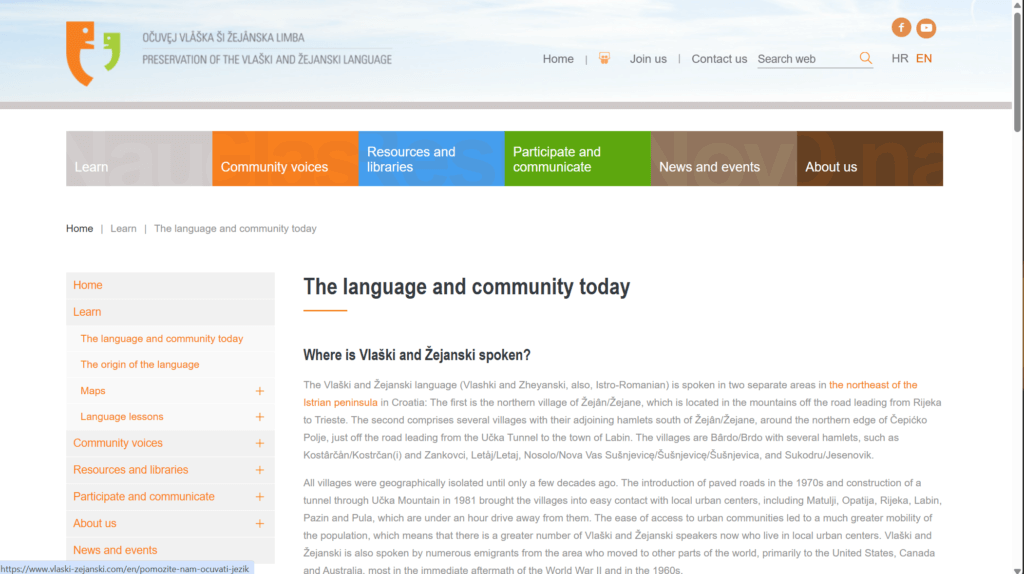This screenshot has height=574, width=1024.
Task: Click the orange sitemap icon beside Home
Action: (x=604, y=59)
